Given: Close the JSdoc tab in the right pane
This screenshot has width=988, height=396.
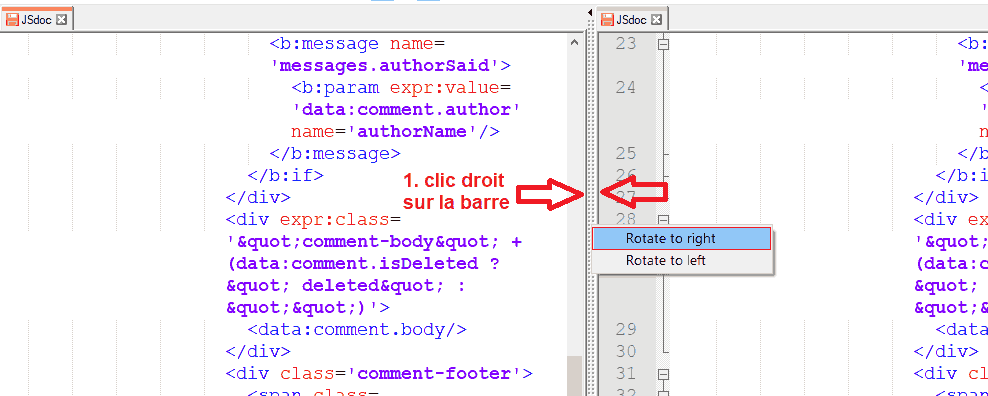Looking at the screenshot, I should click(656, 20).
